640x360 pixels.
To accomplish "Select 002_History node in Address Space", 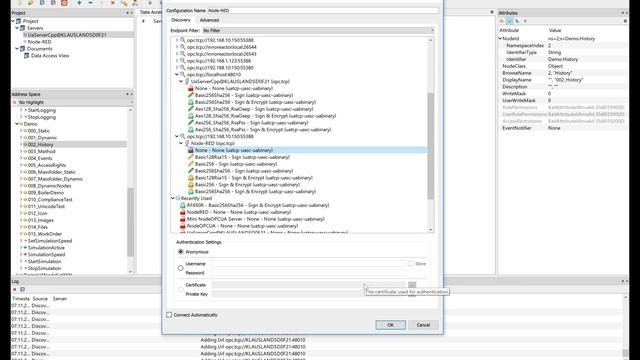I will click(40, 144).
